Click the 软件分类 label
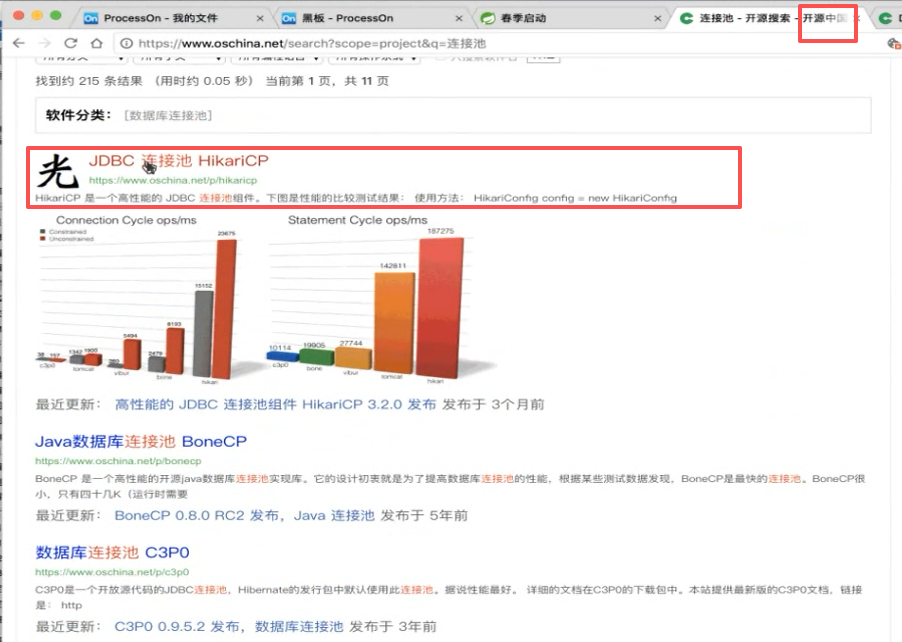Screen dimensions: 902x642 pyautogui.click(x=79, y=115)
